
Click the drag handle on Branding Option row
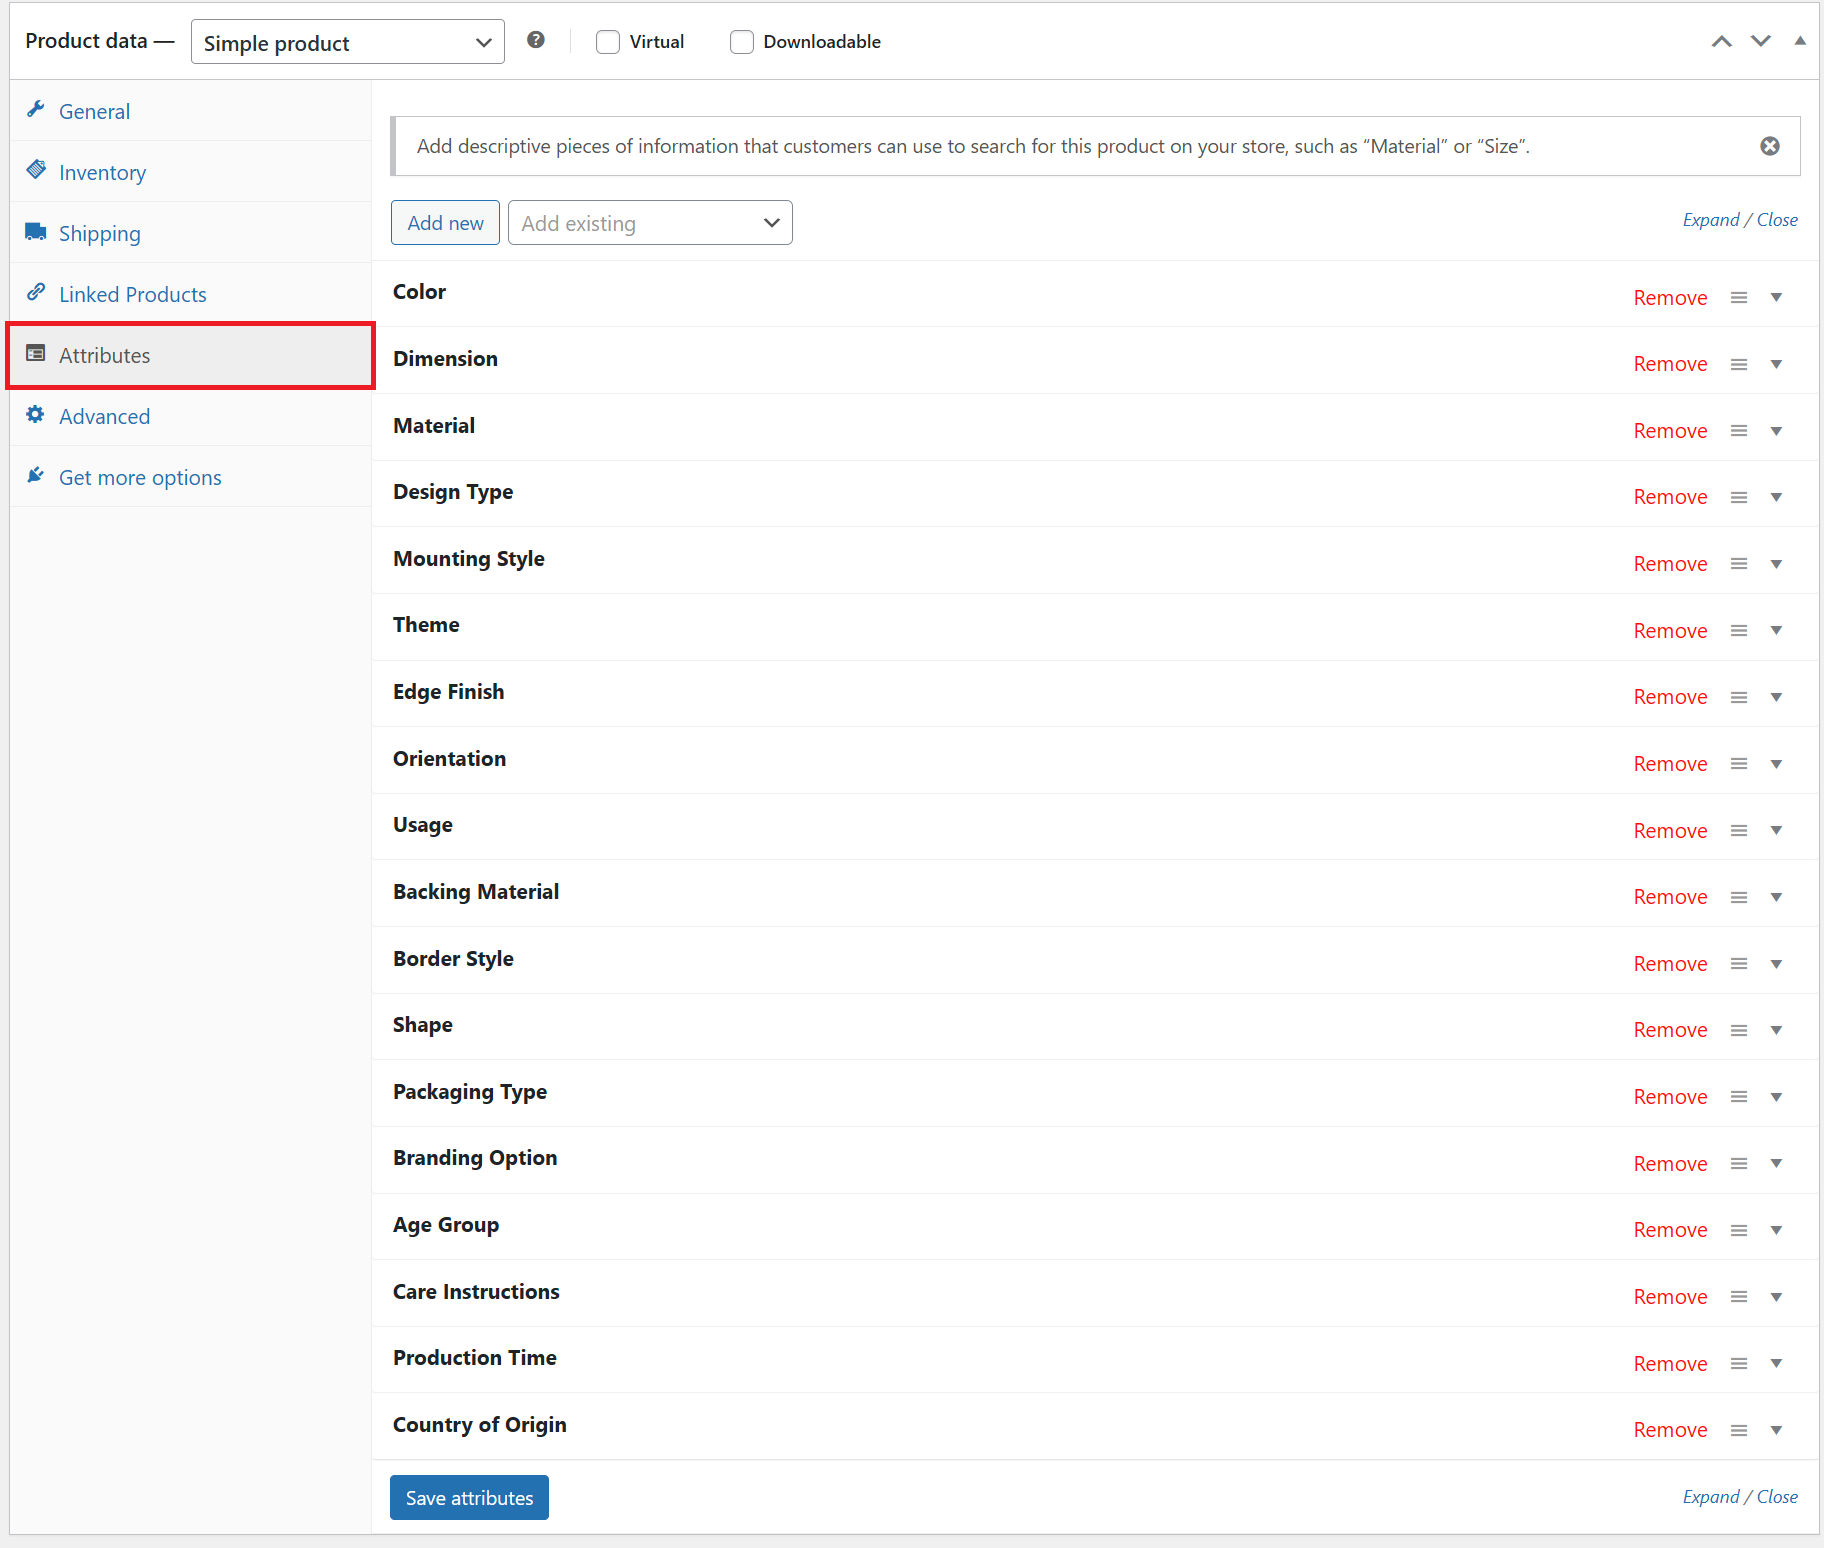pos(1739,1164)
